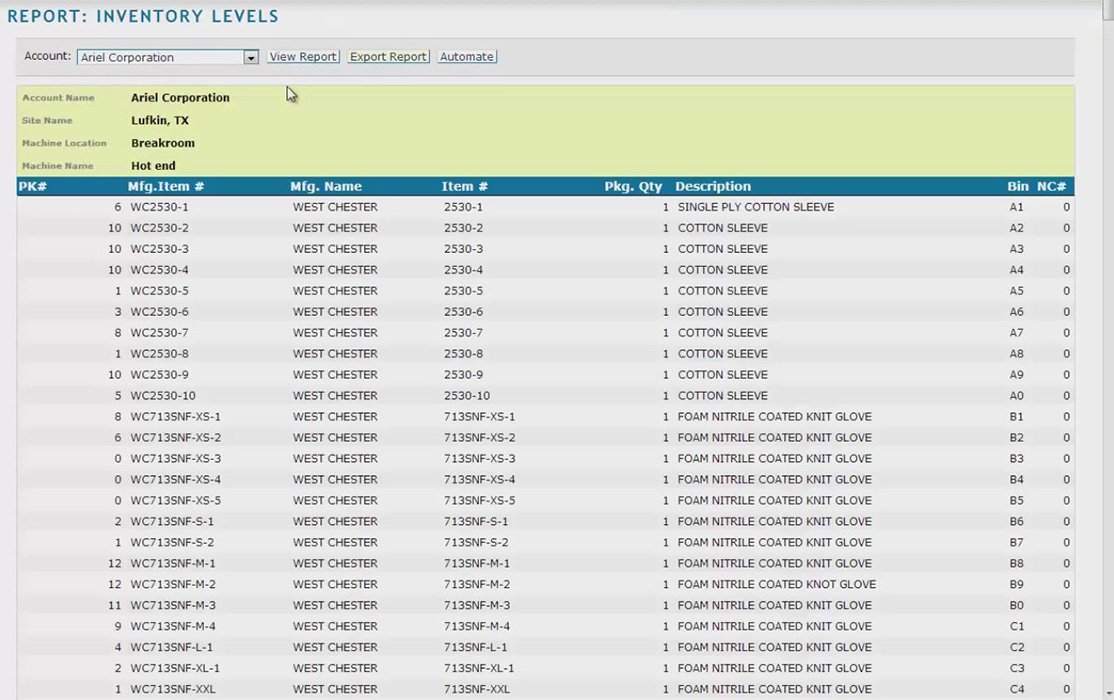Click item number 2530-10
1114x700 pixels.
click(x=467, y=396)
